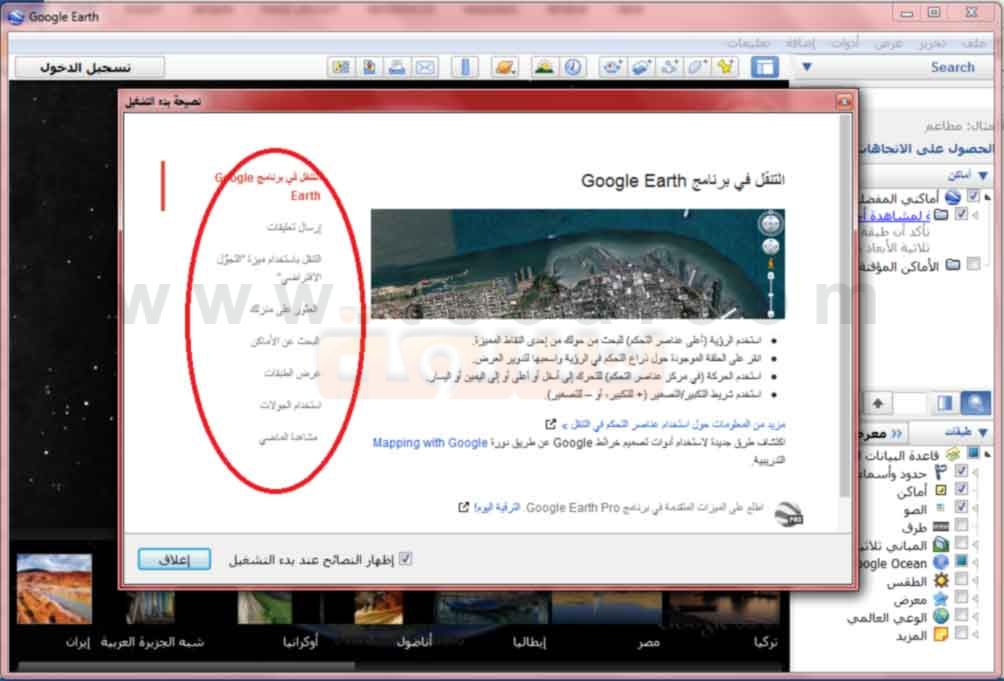Click the folder icon of الأماكن المؤقتة
Viewport: 1004px width, 681px height.
953,264
